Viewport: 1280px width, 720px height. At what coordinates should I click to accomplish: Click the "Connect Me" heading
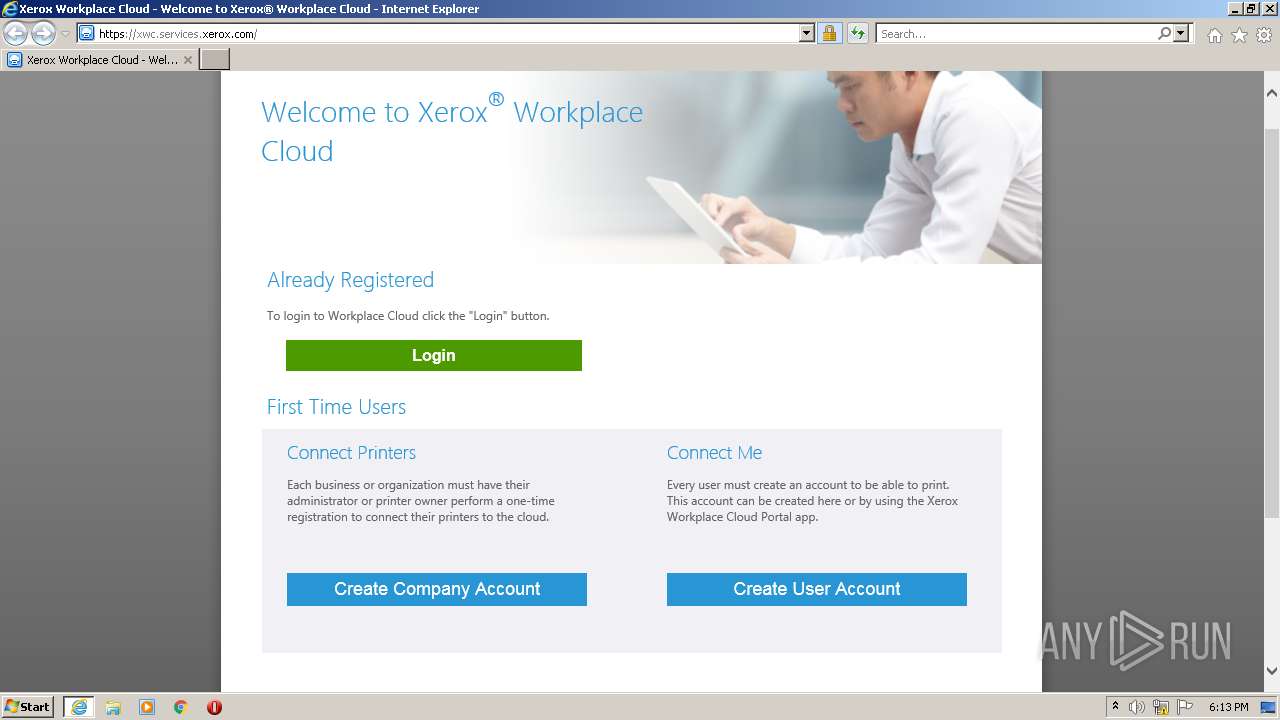pyautogui.click(x=714, y=453)
